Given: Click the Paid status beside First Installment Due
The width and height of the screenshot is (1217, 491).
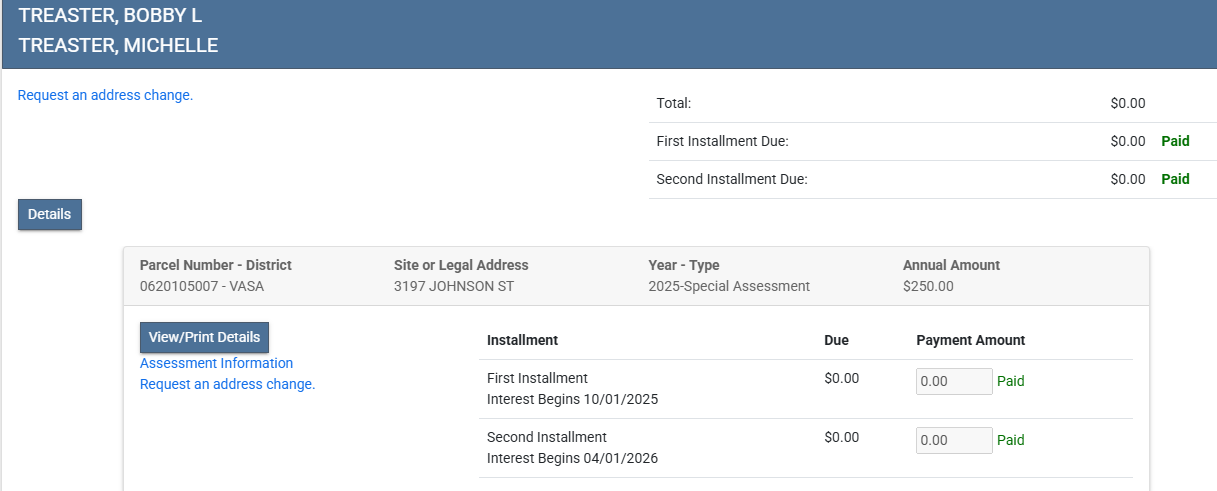Looking at the screenshot, I should click(1175, 142).
